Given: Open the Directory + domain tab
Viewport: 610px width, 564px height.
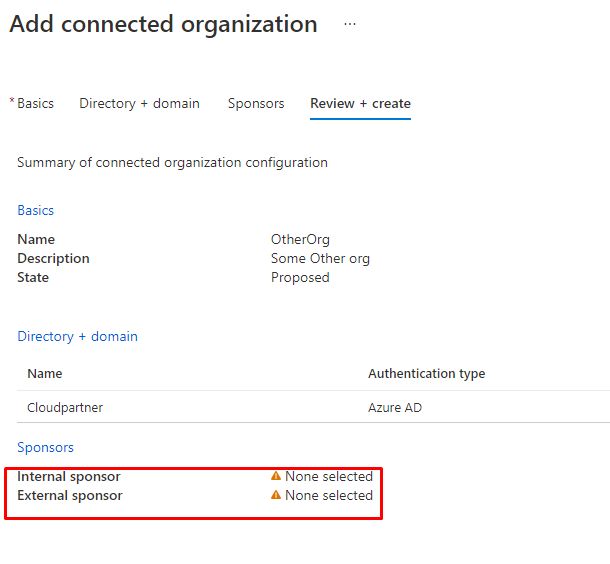Looking at the screenshot, I should click(139, 103).
